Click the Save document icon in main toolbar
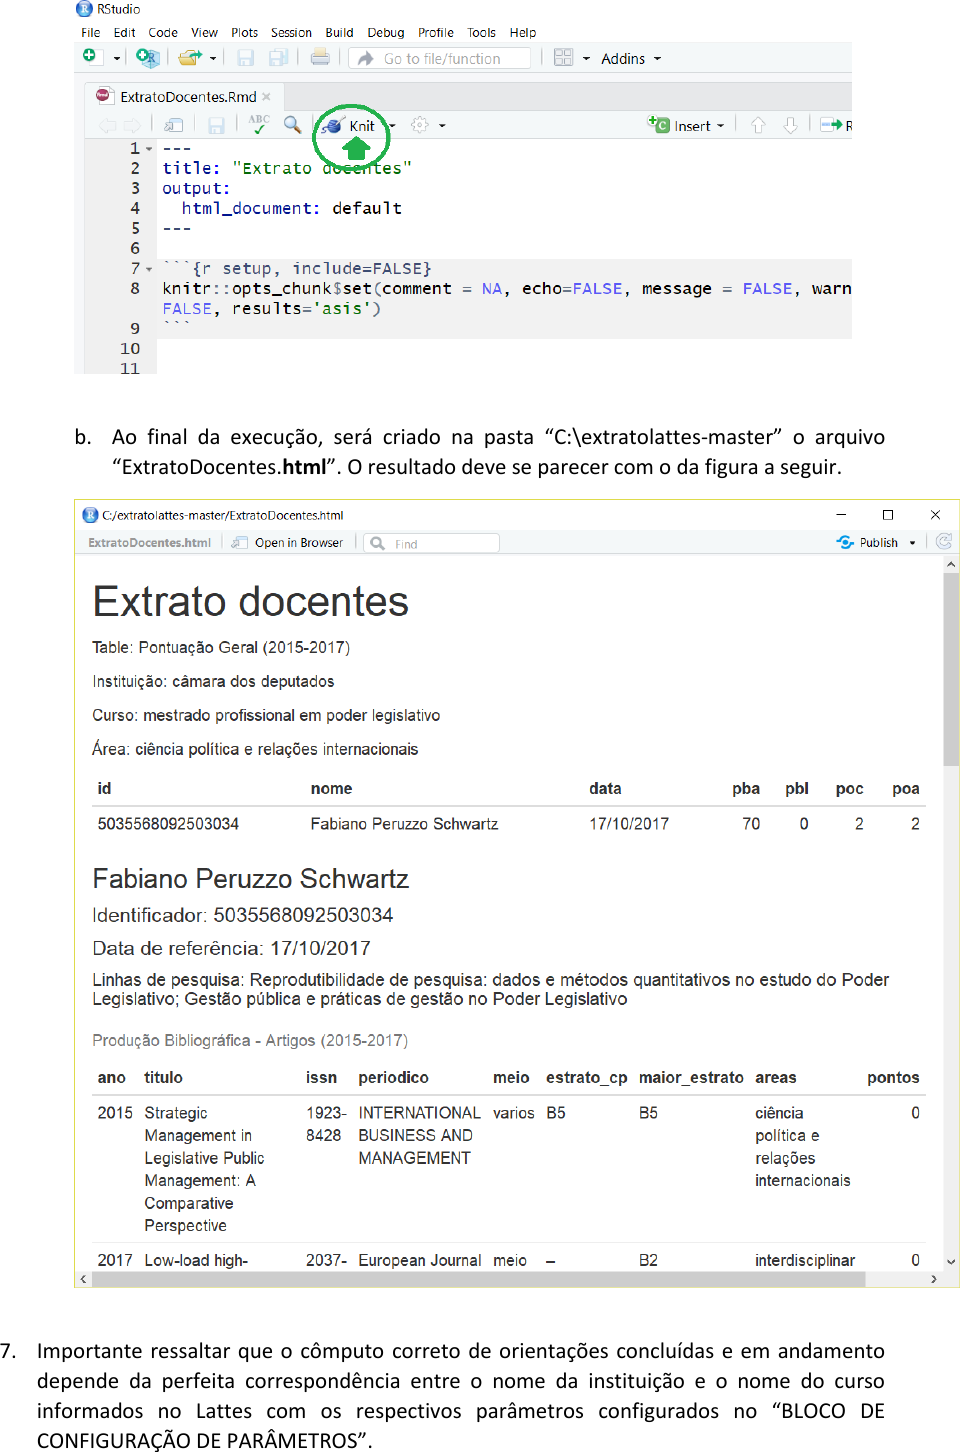The height and width of the screenshot is (1452, 960). 245,58
